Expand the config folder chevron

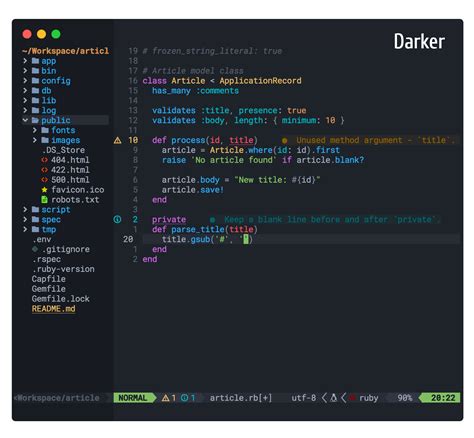coord(25,81)
